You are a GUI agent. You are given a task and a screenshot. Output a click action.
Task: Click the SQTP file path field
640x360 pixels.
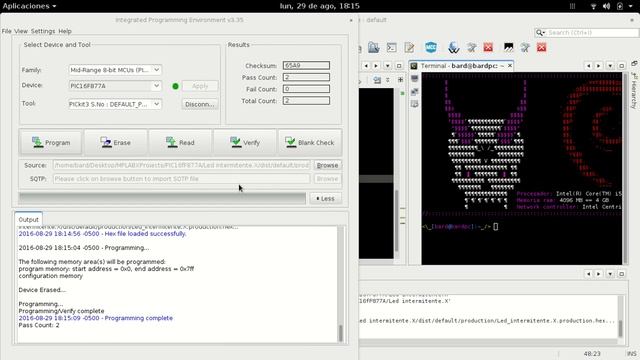point(181,179)
